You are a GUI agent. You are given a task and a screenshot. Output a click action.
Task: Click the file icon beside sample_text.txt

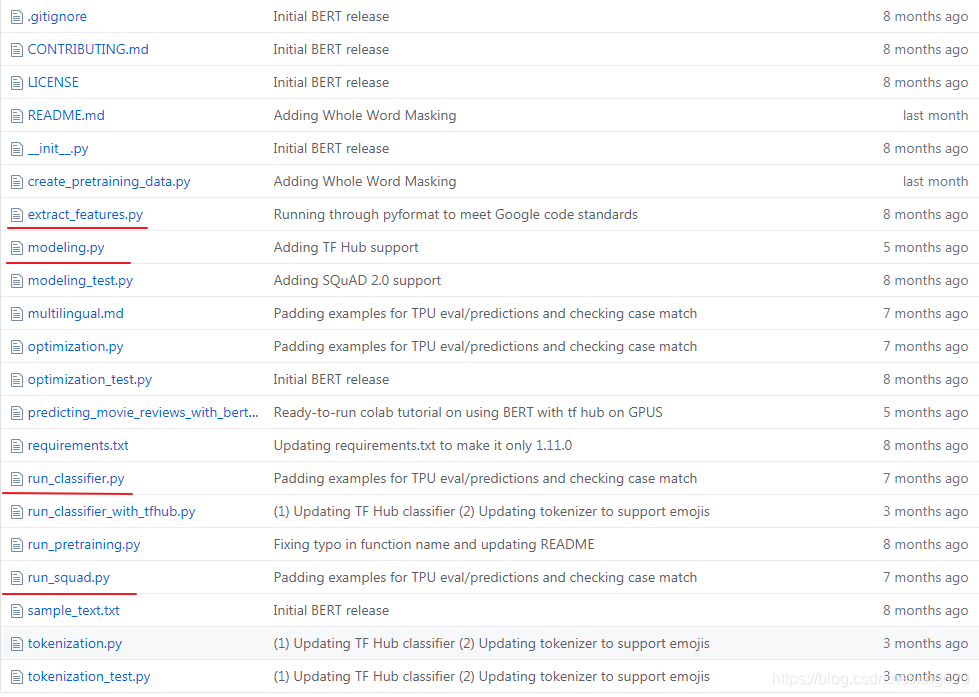tap(17, 611)
